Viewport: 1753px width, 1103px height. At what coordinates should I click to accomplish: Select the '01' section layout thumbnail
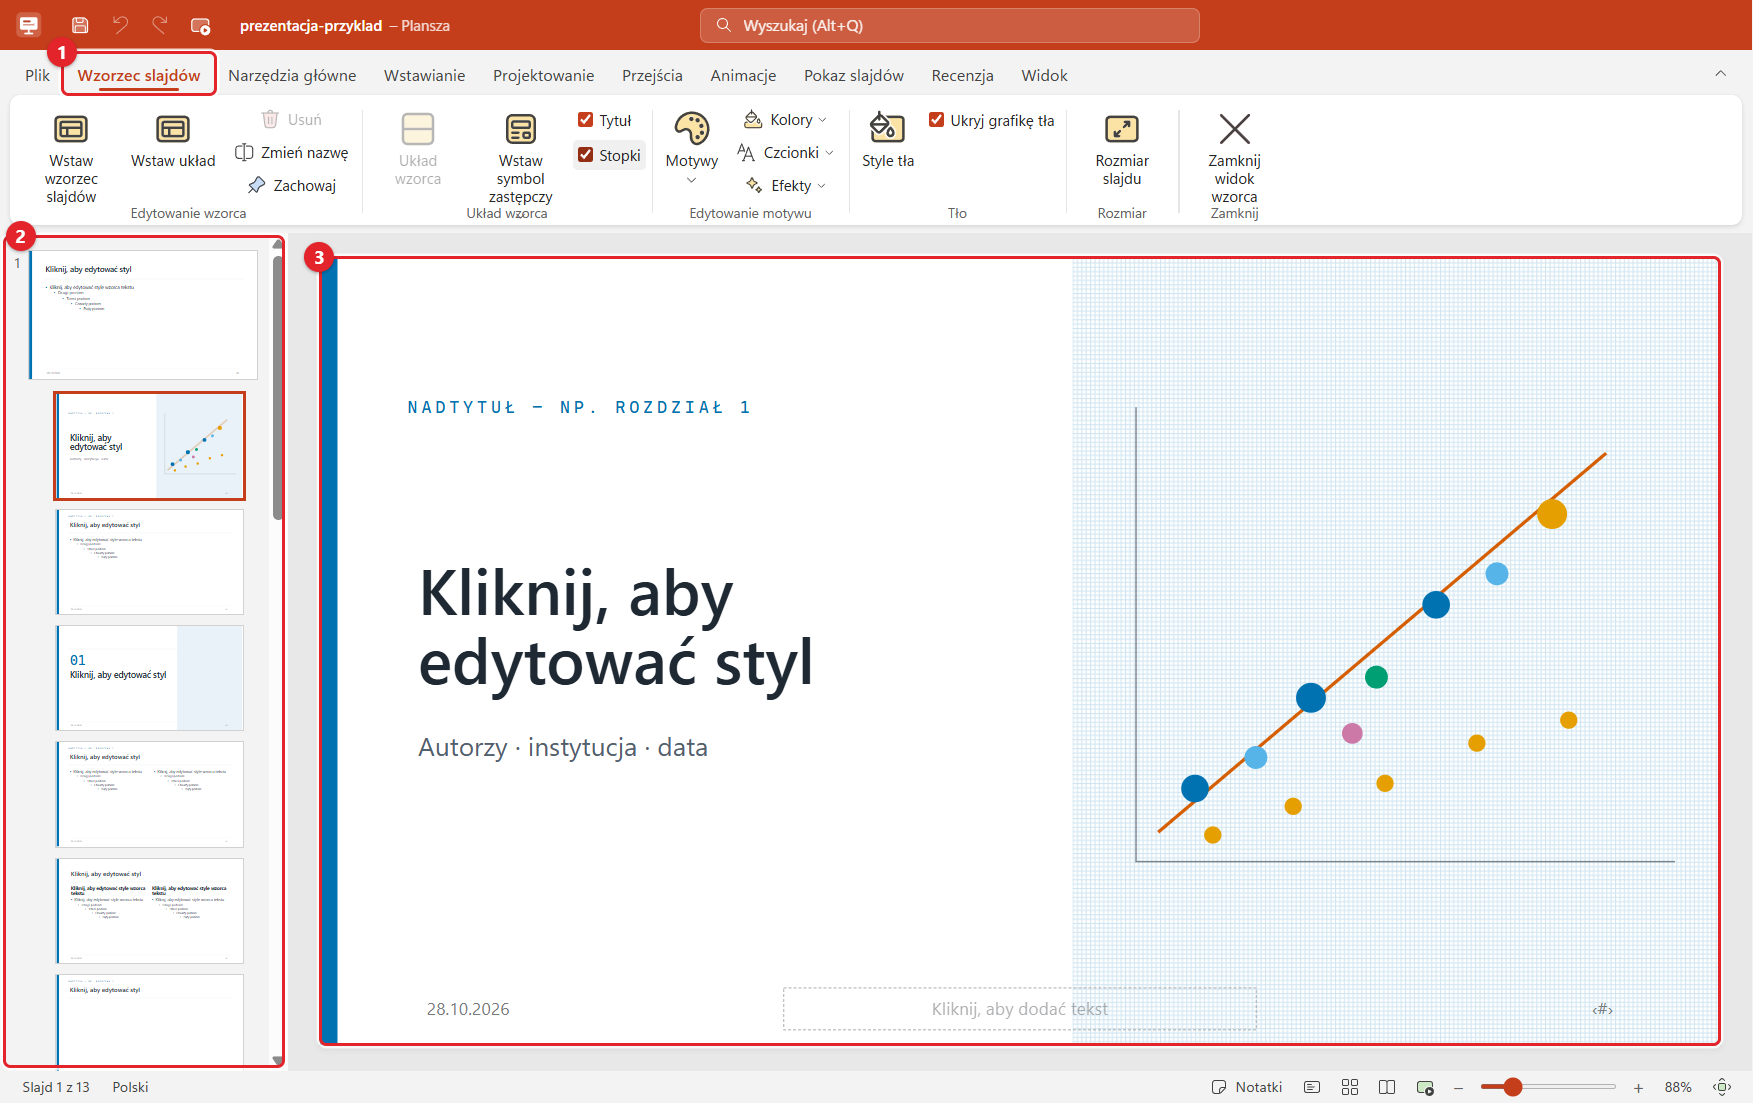(150, 678)
